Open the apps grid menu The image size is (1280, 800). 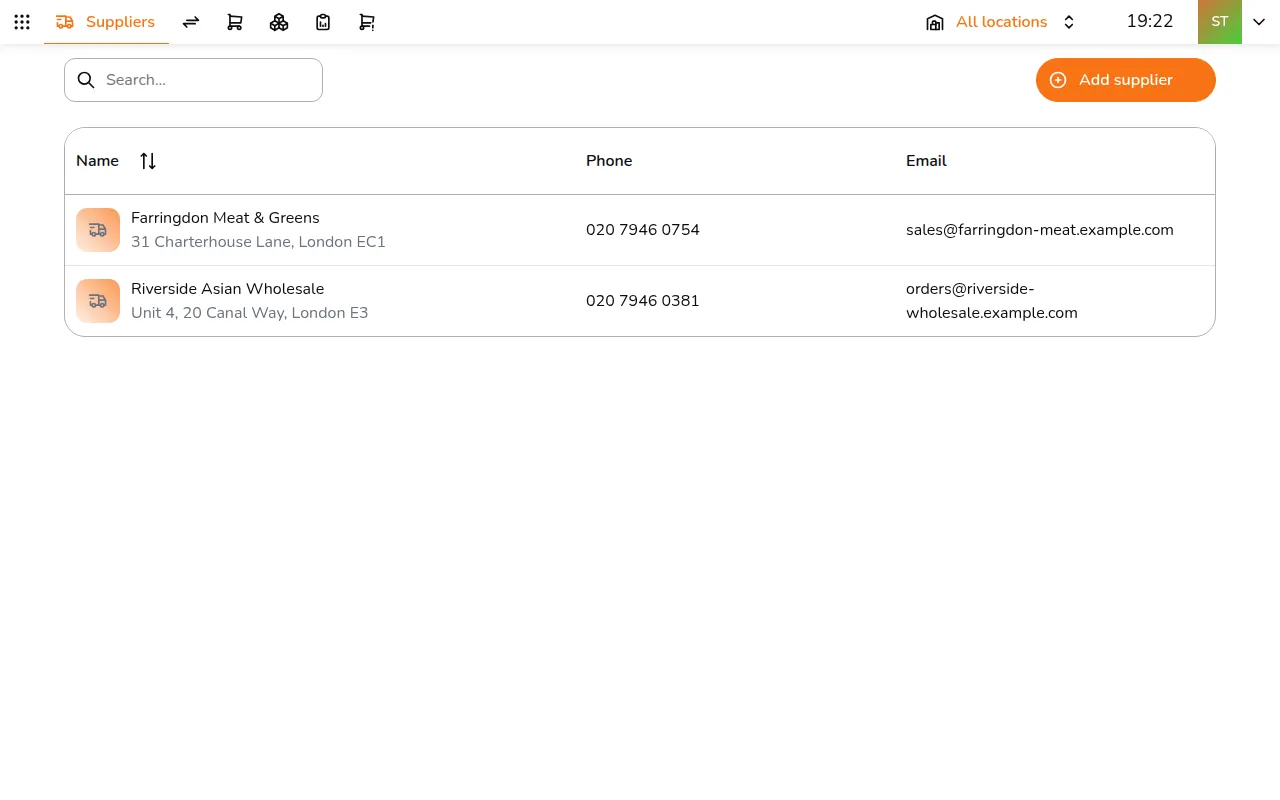(22, 22)
